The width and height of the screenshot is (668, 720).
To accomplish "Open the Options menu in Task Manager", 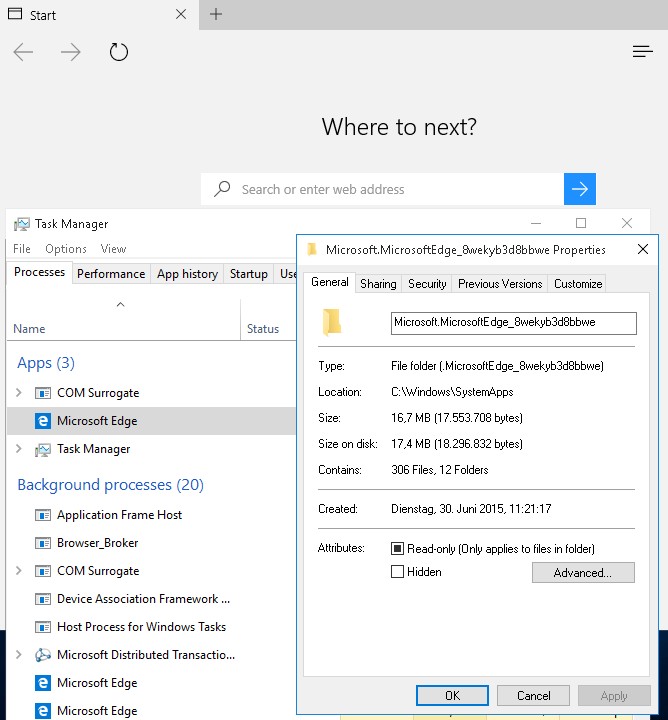I will coord(66,249).
